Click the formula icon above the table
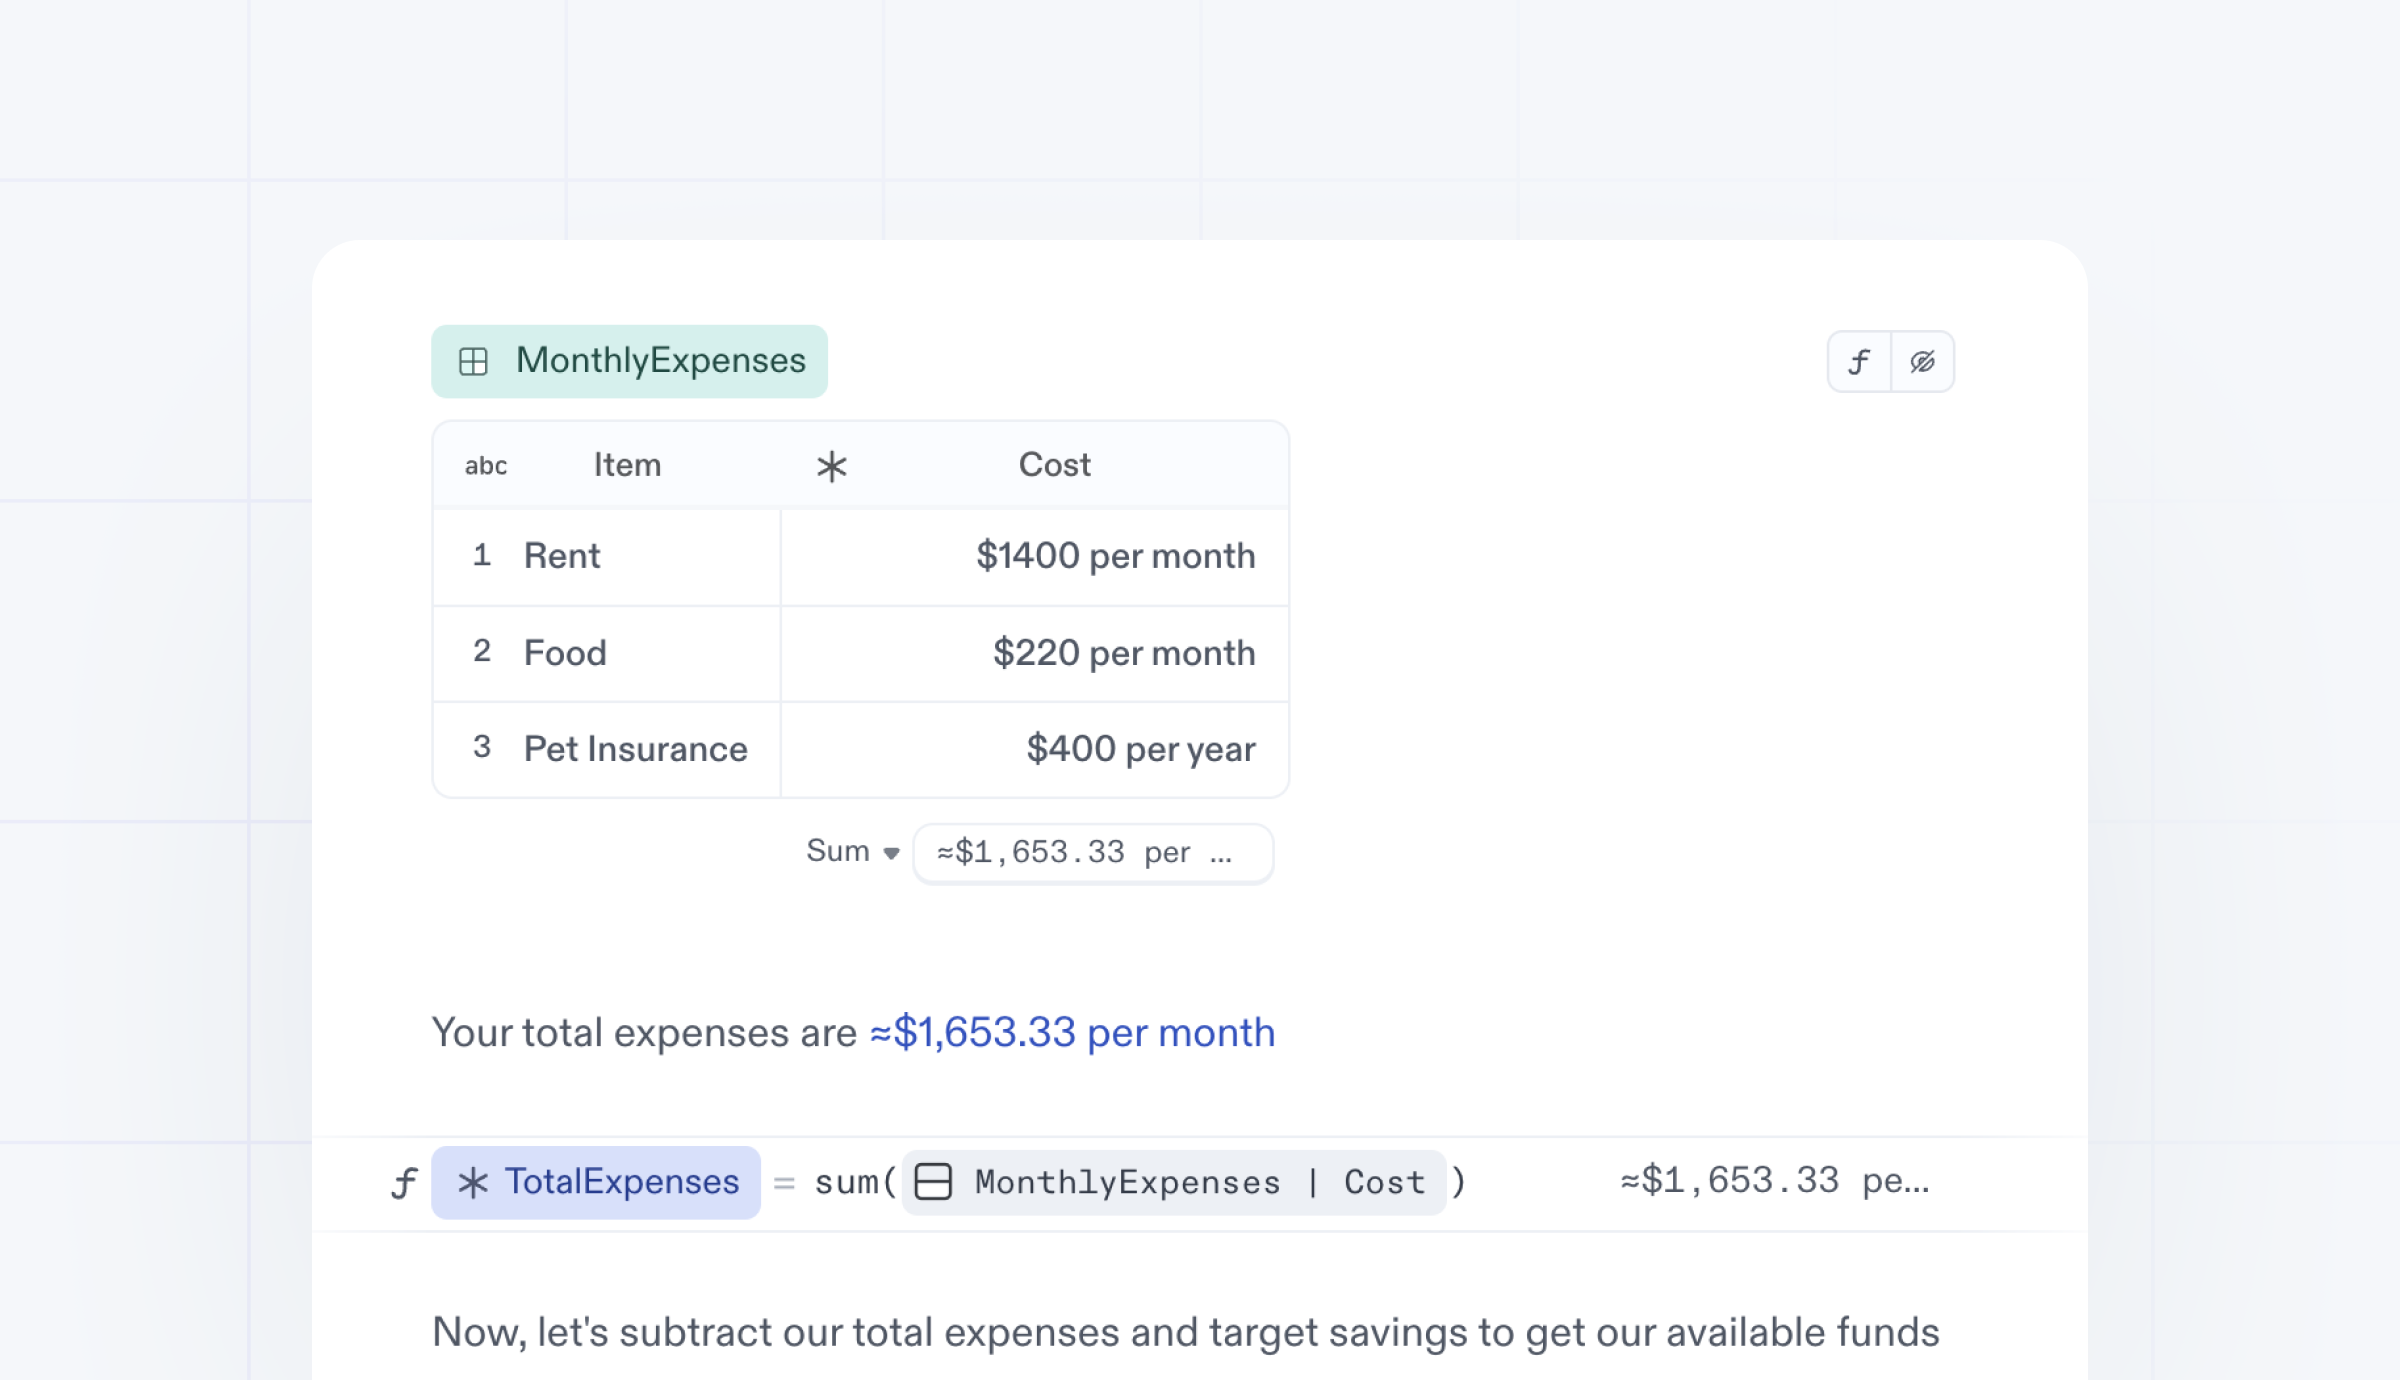The height and width of the screenshot is (1380, 2400). click(x=1859, y=362)
